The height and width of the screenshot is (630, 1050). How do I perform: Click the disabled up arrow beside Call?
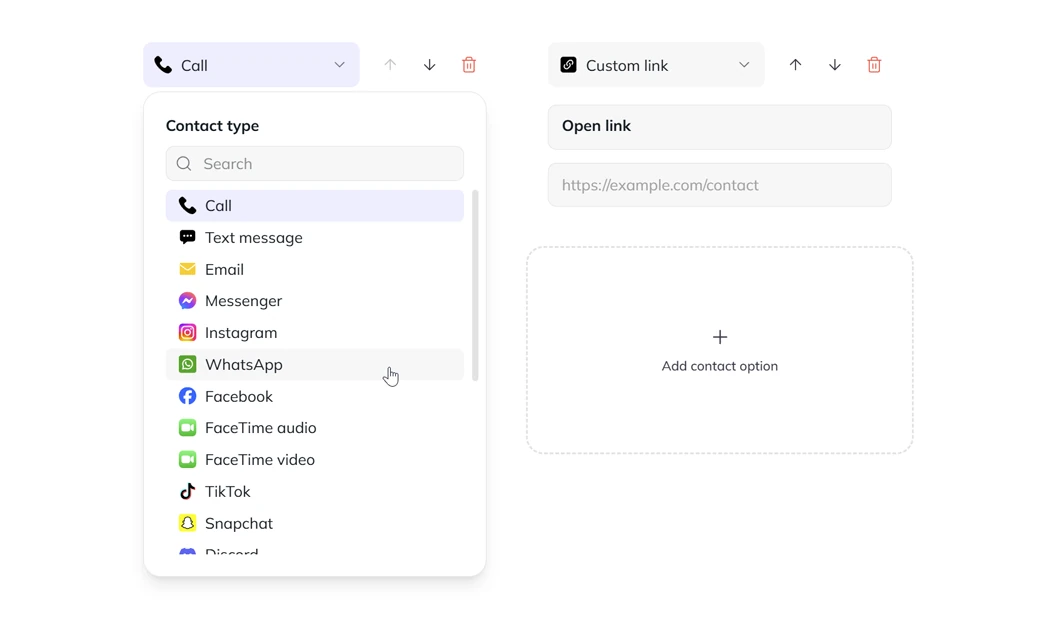[x=390, y=65]
